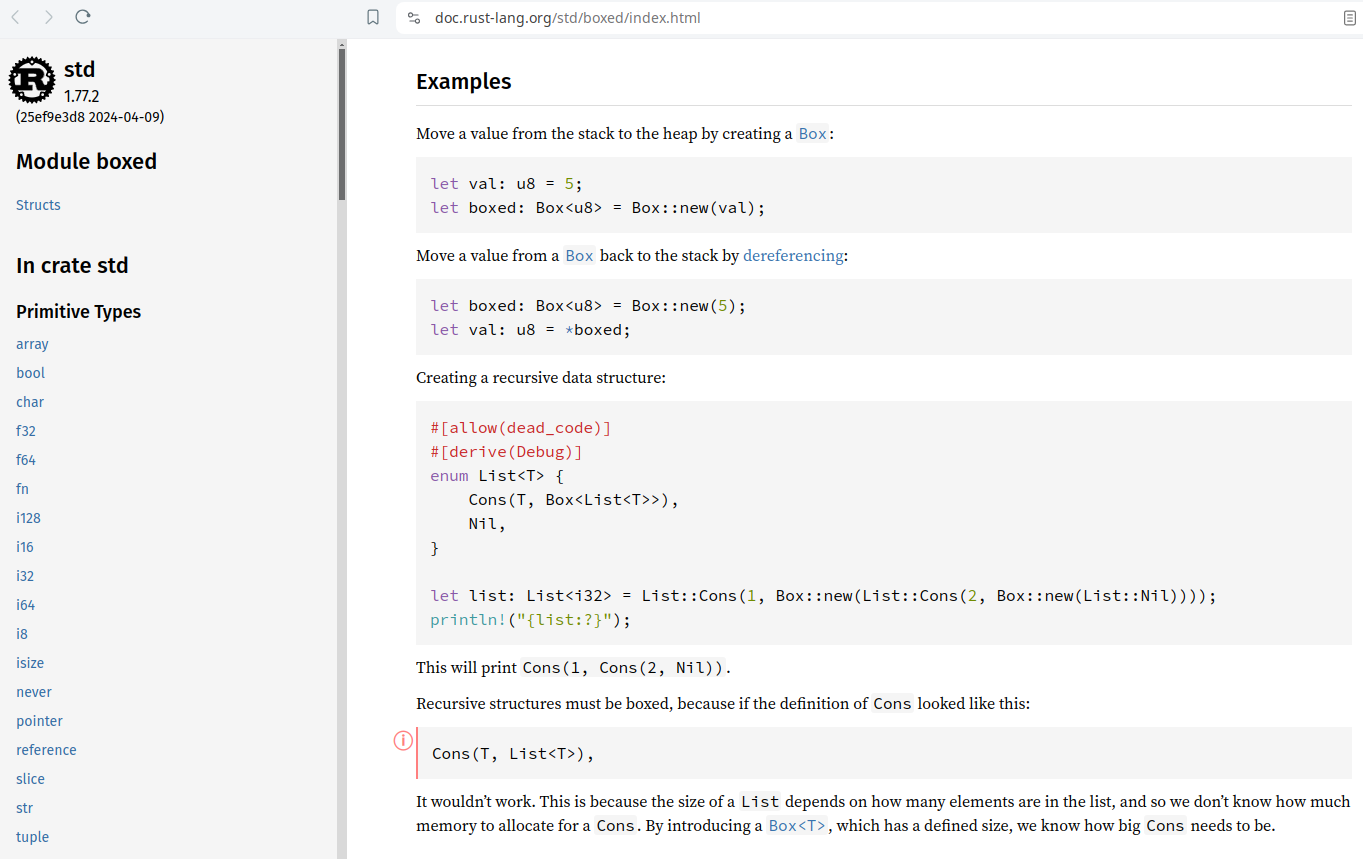Open the Box<T> link in last paragraph
The image size is (1363, 859).
797,826
